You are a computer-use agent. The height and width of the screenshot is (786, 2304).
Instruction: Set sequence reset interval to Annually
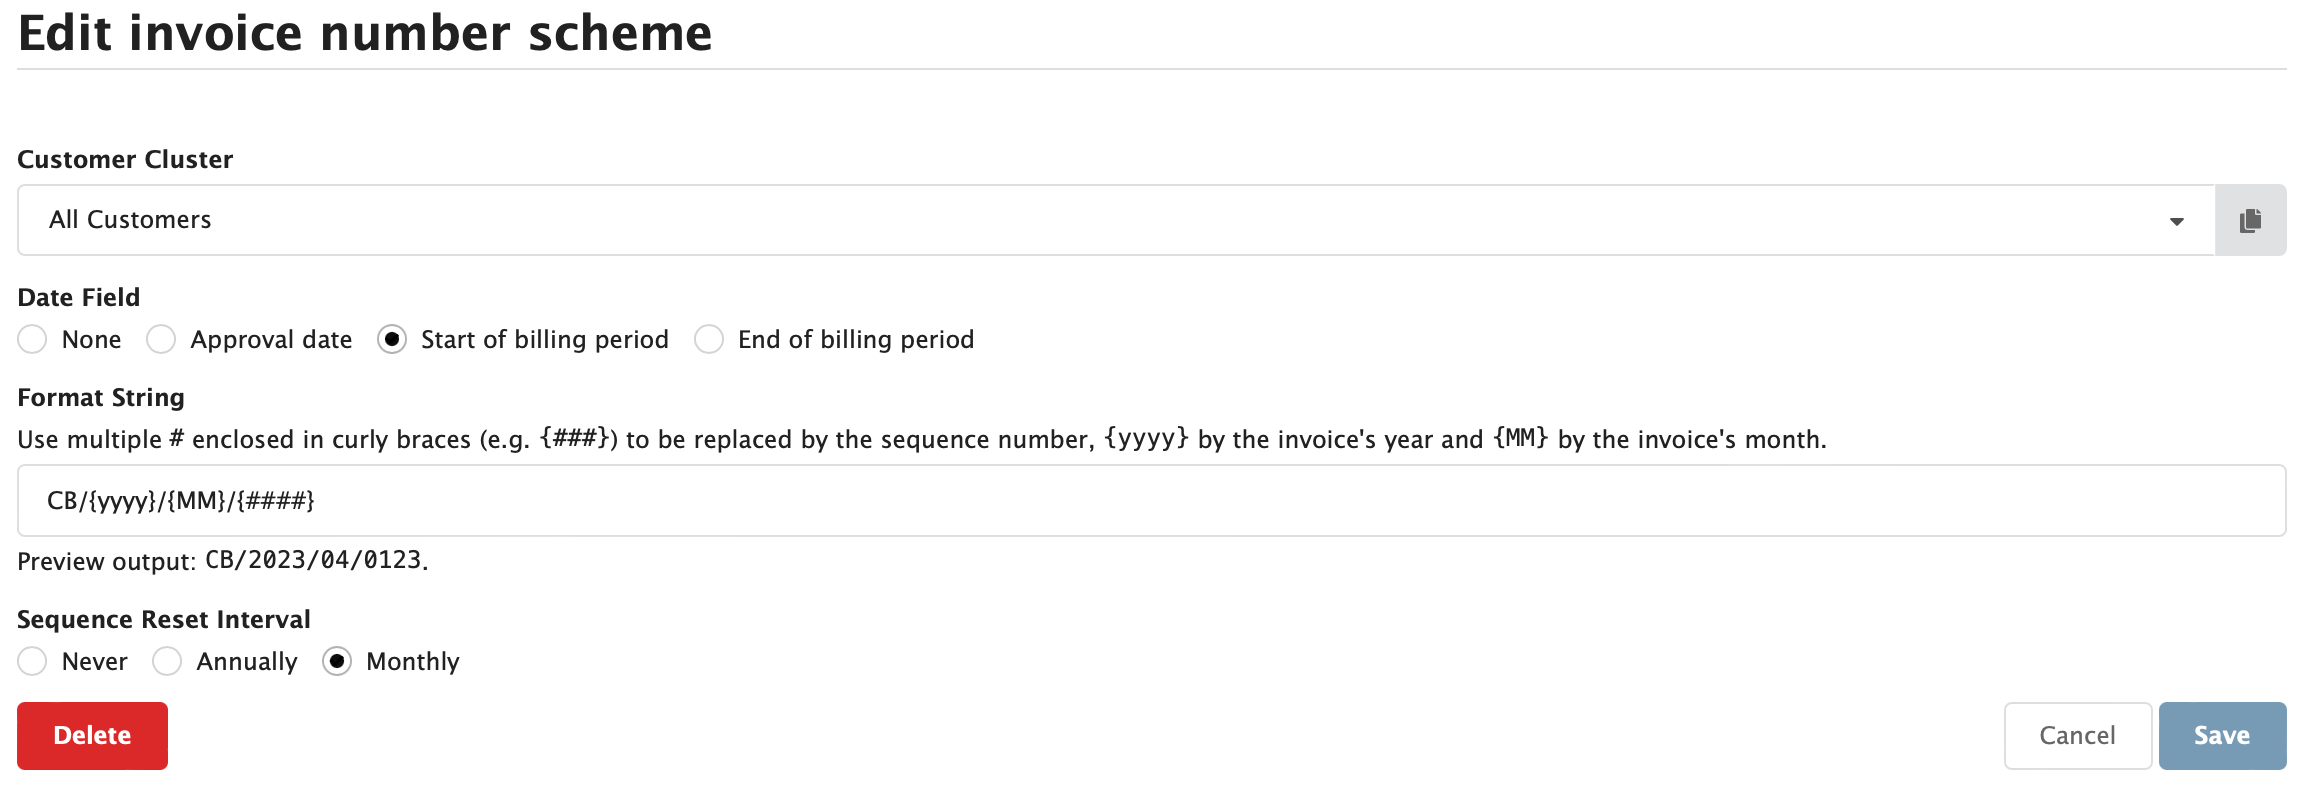pos(166,661)
